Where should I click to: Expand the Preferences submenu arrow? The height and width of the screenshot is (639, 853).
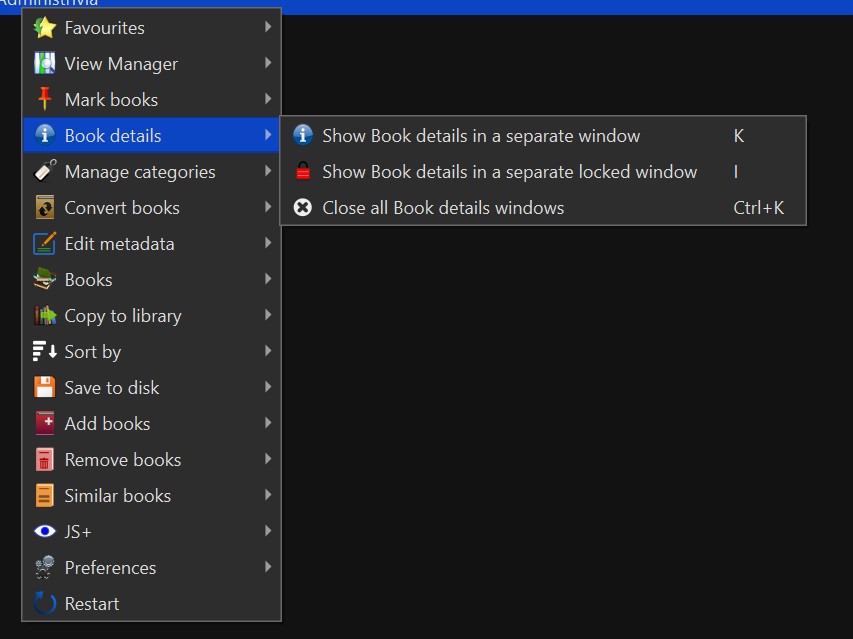coord(268,568)
